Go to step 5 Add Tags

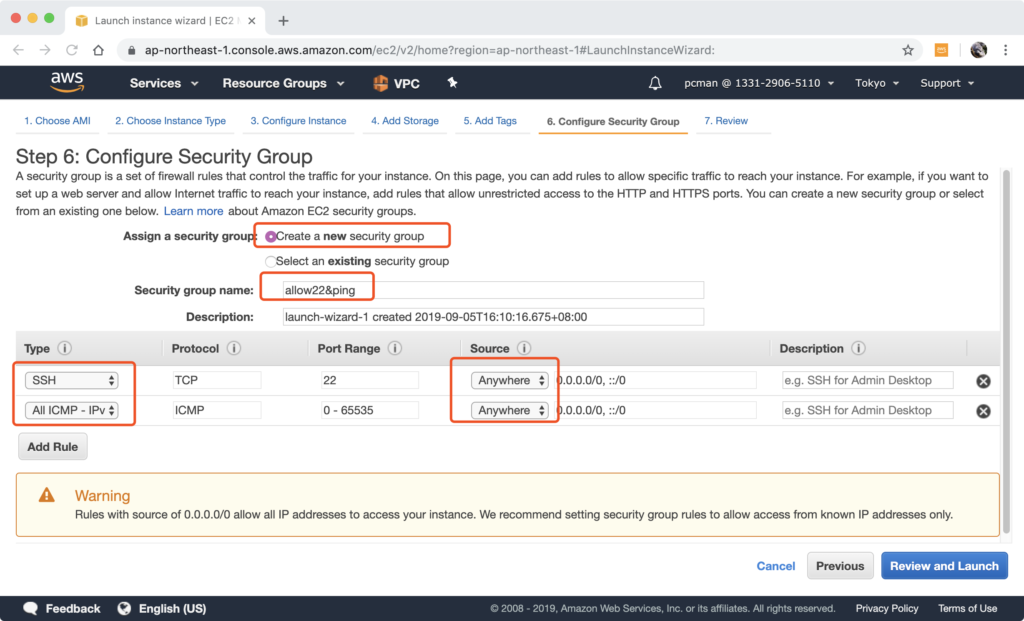490,121
